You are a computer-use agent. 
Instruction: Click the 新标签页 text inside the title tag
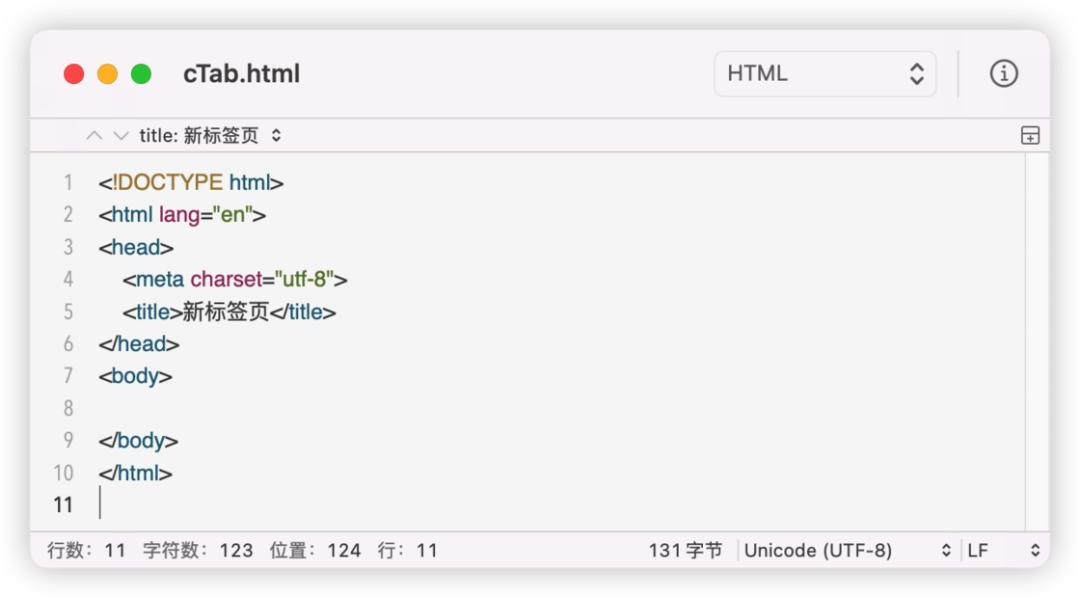[226, 312]
